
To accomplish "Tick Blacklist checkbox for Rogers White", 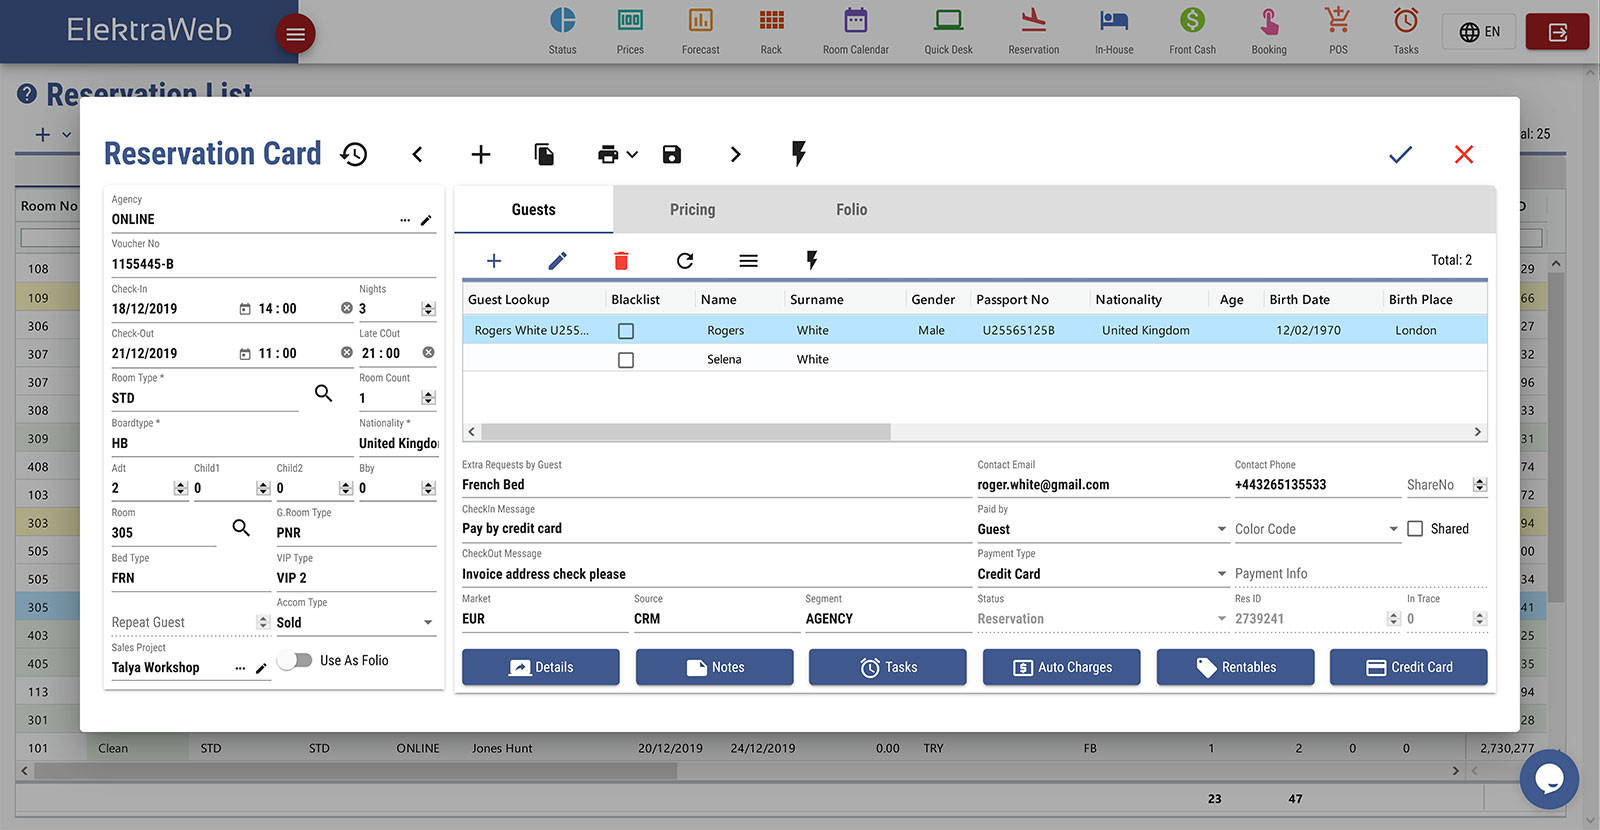I will 626,331.
